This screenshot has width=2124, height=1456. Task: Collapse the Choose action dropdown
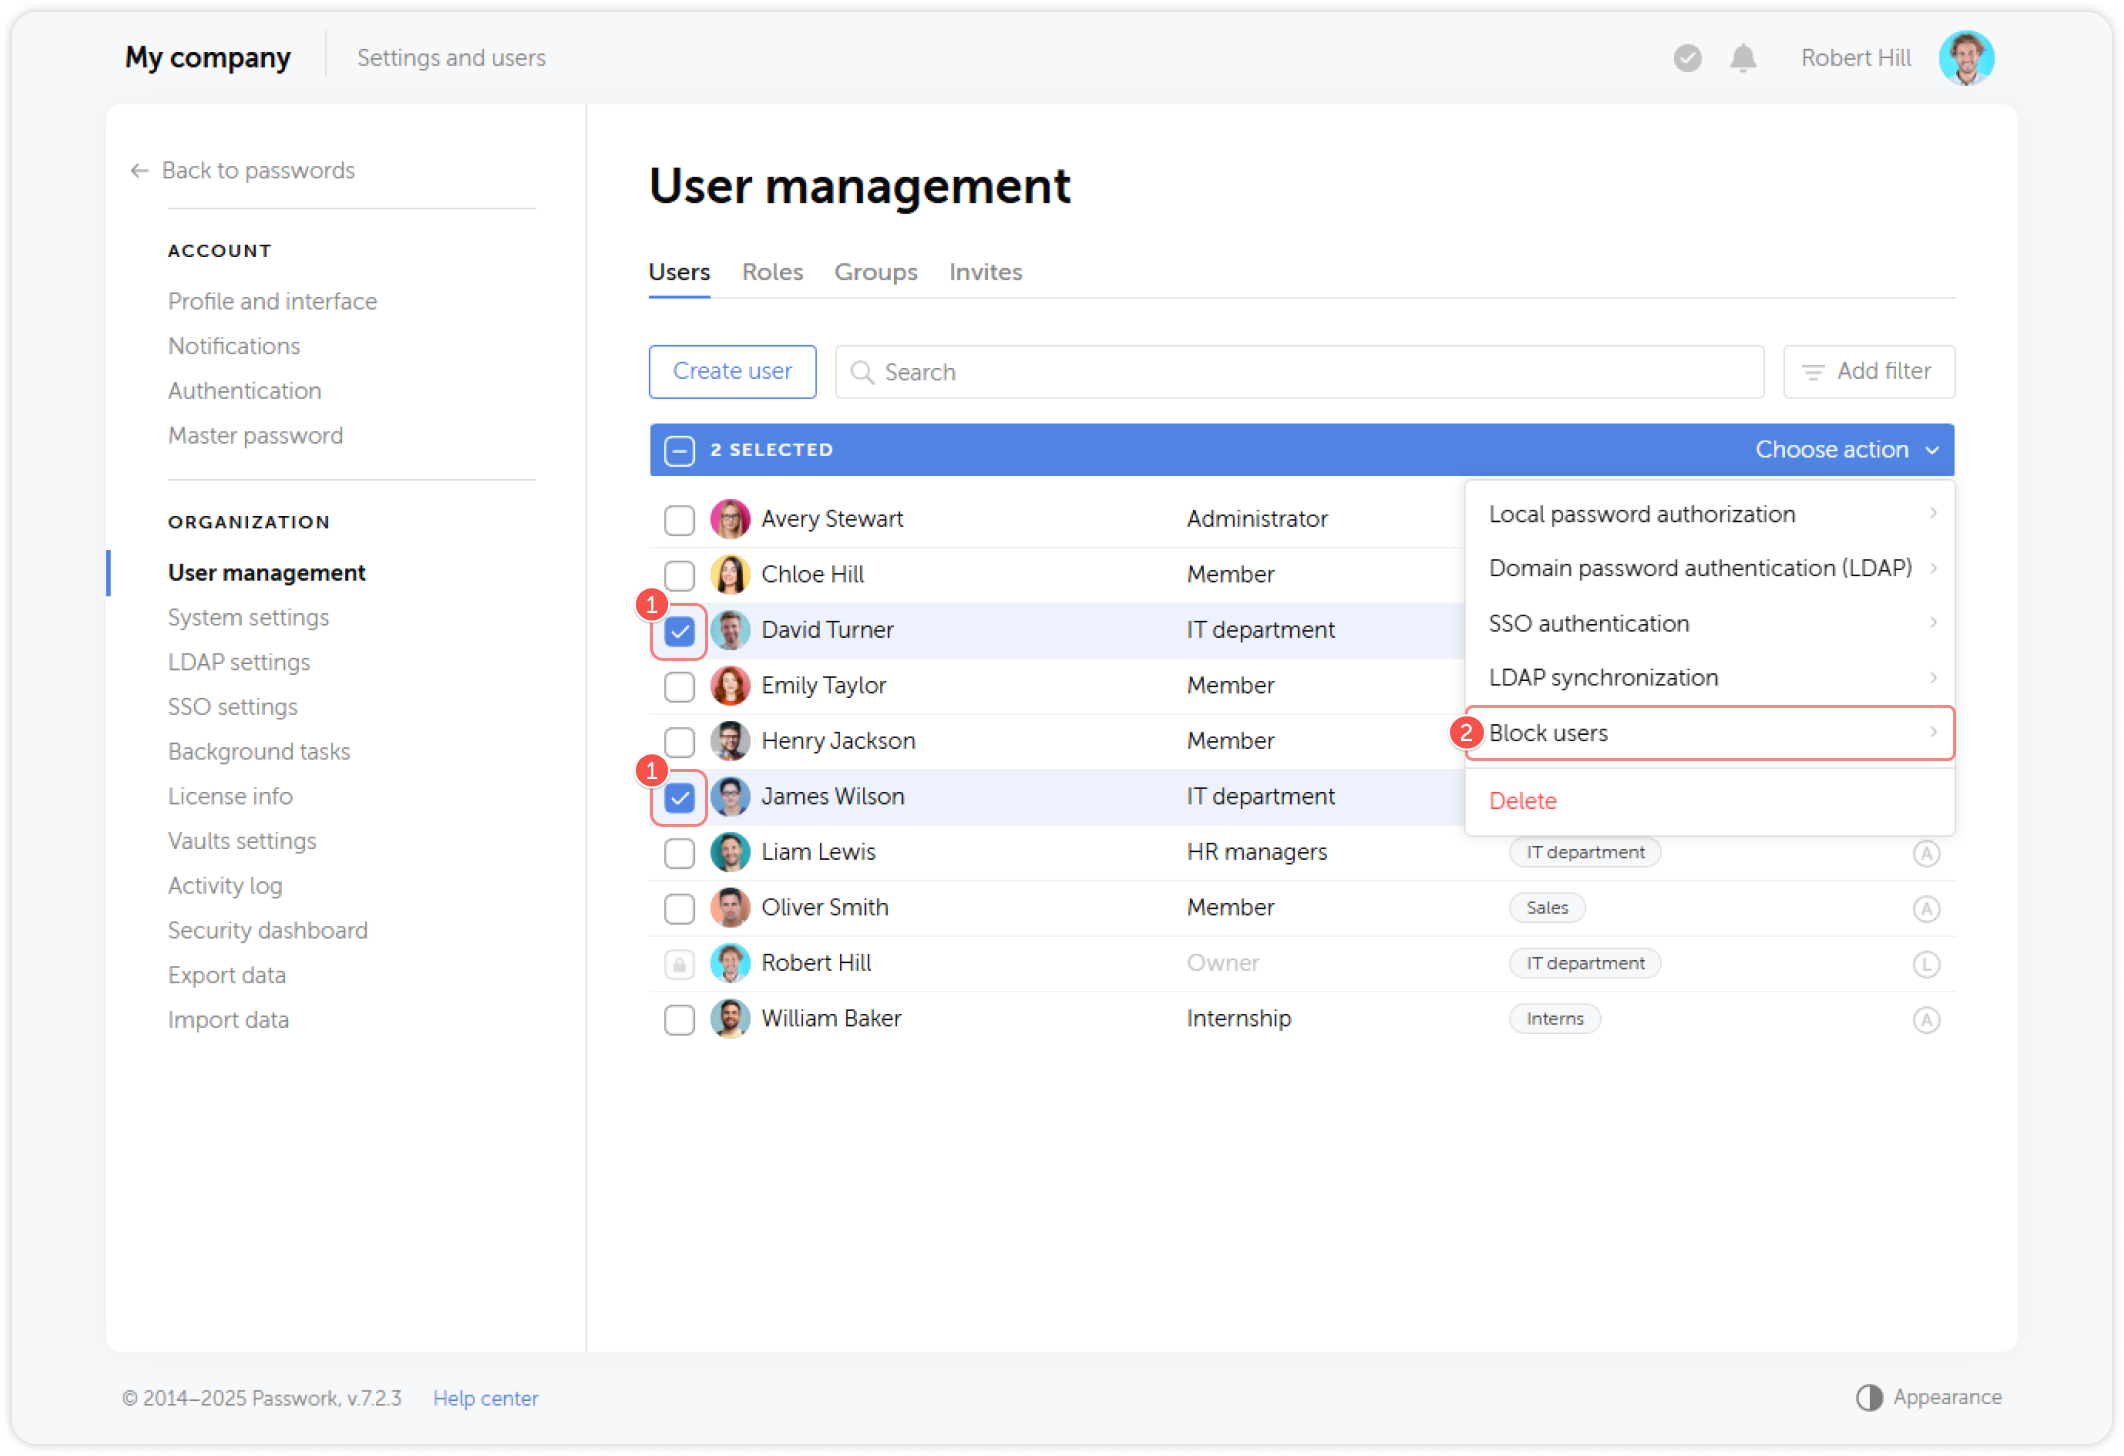pyautogui.click(x=1845, y=450)
